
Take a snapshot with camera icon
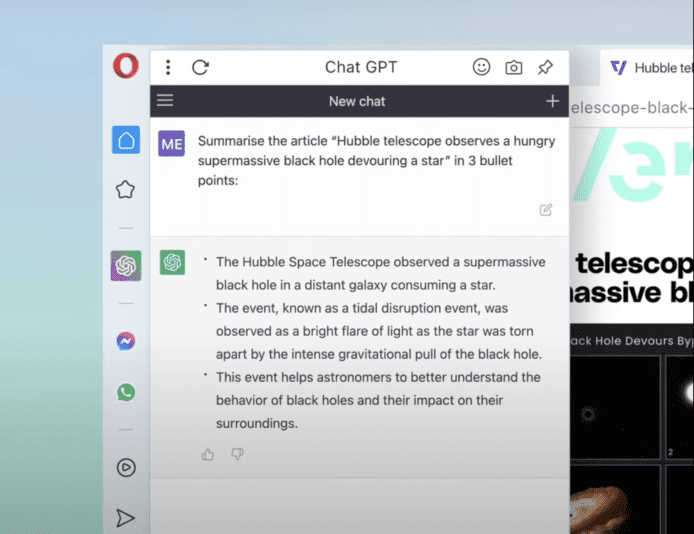click(x=513, y=67)
